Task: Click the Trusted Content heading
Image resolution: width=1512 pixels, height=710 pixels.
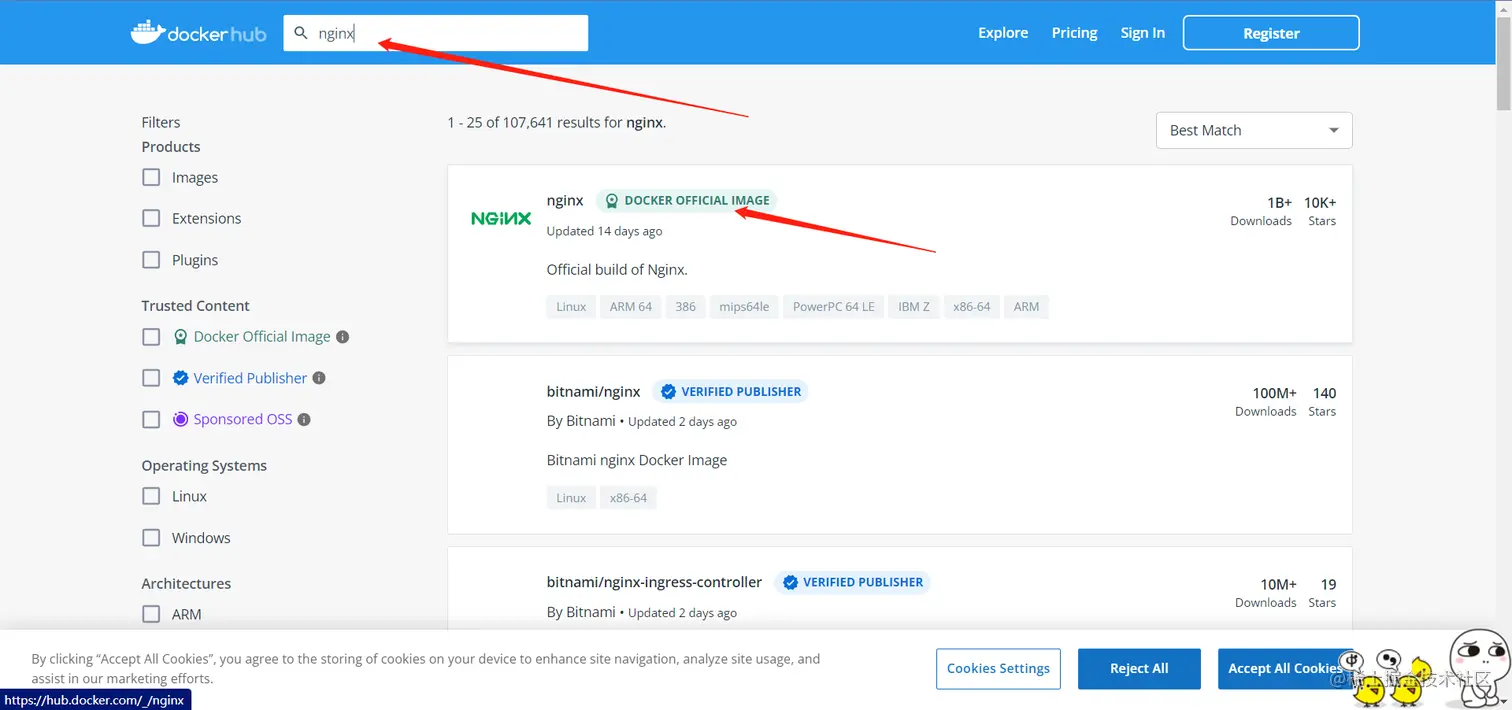Action: pos(195,306)
